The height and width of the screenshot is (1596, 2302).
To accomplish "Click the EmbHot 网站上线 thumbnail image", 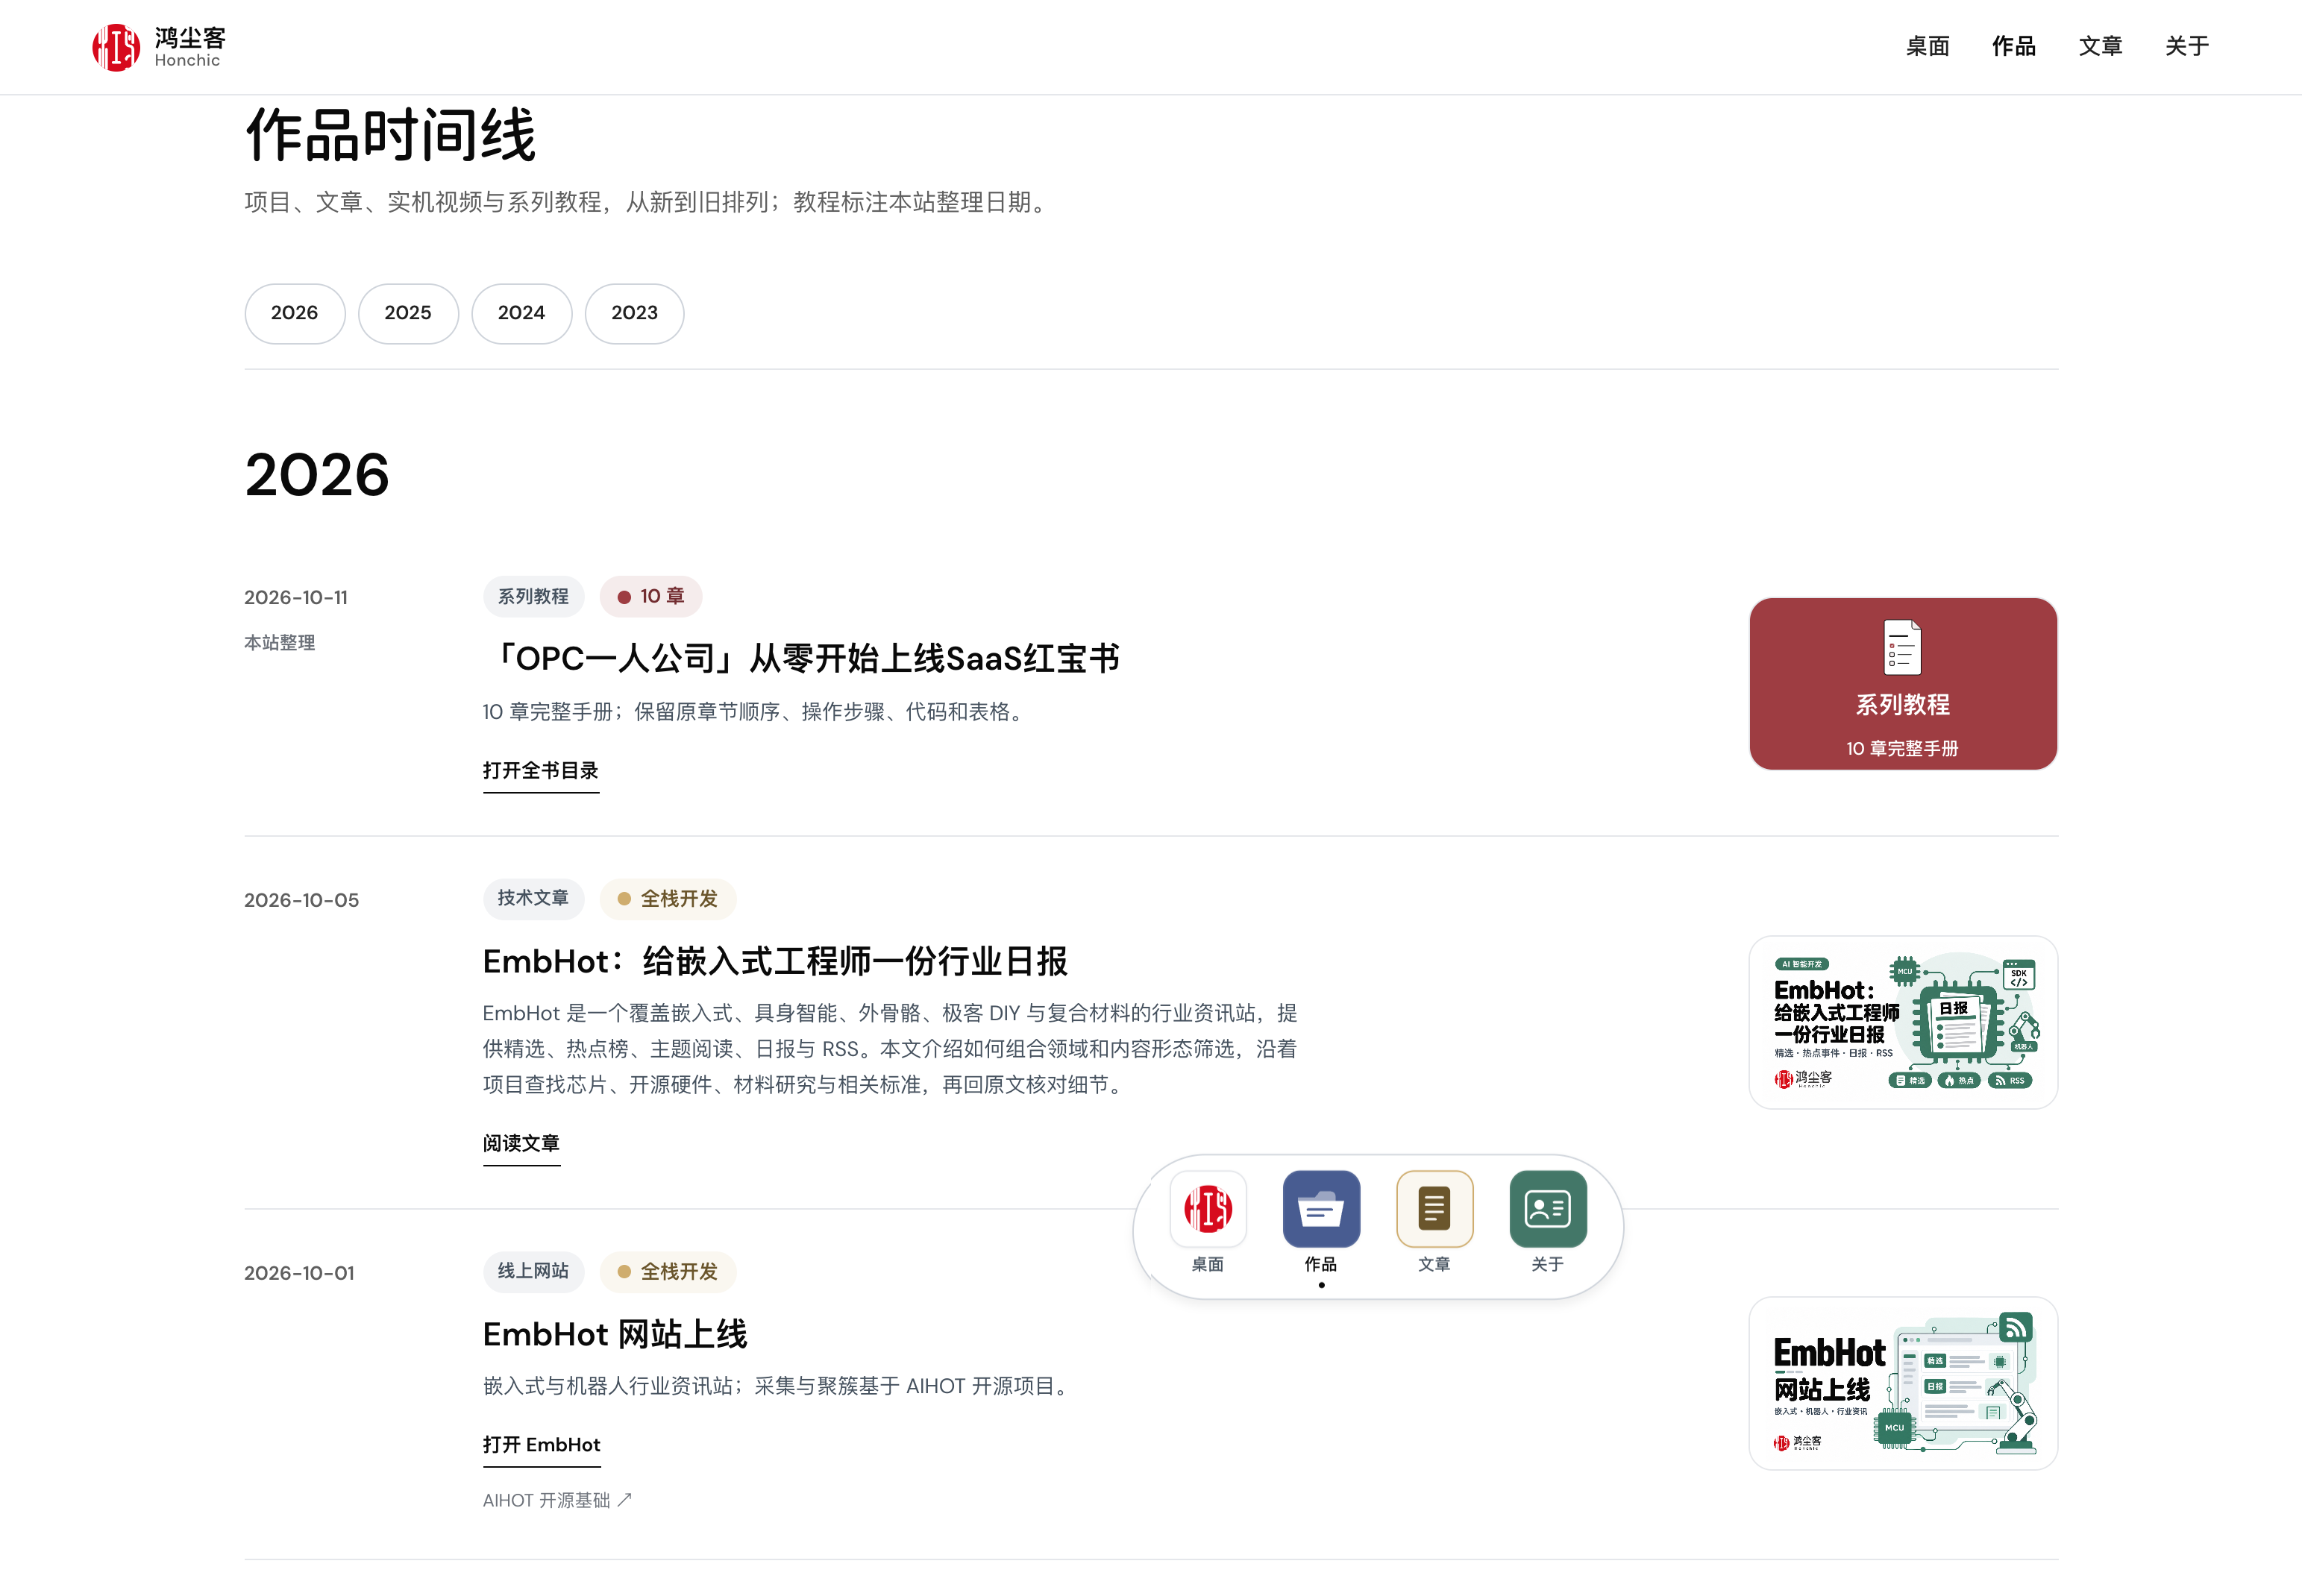I will (1902, 1384).
